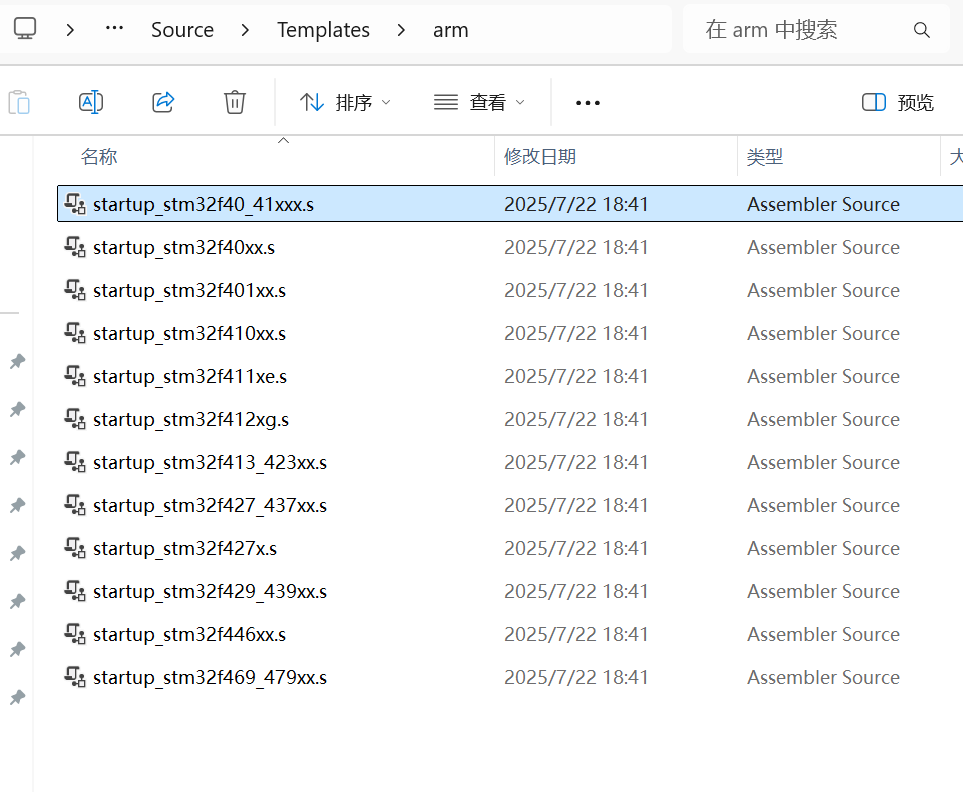The height and width of the screenshot is (792, 963).
Task: Toggle the 预览 (Preview) pane
Action: click(x=897, y=101)
